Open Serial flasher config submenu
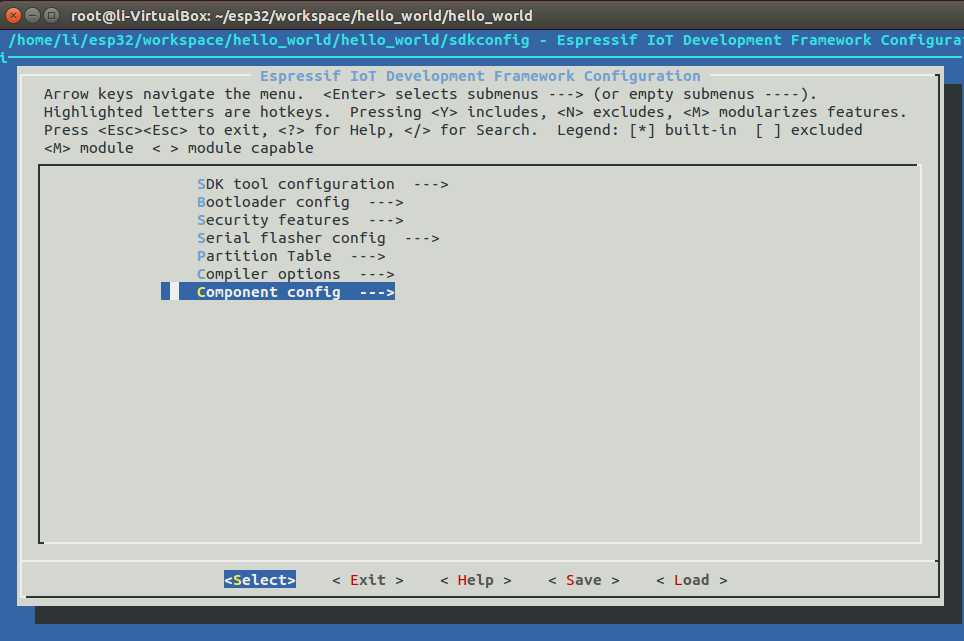 (318, 238)
